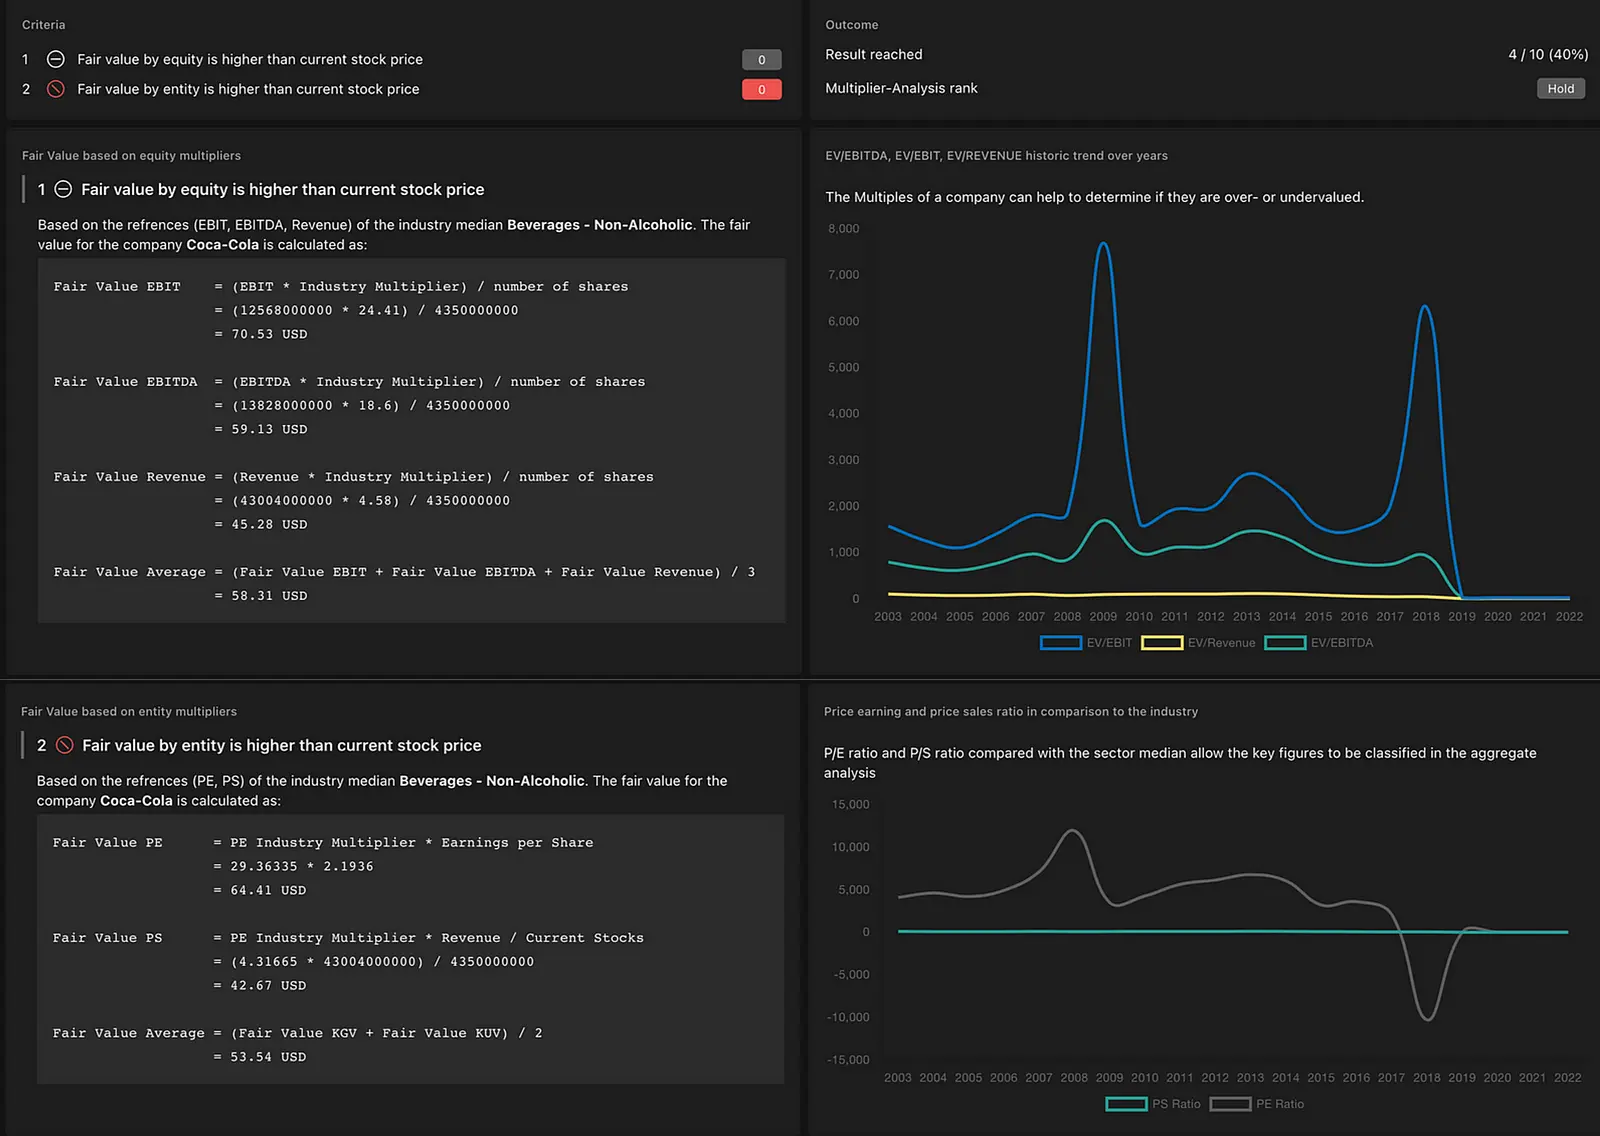Click the 'Outcome' panel heading
1600x1136 pixels.
(x=851, y=25)
